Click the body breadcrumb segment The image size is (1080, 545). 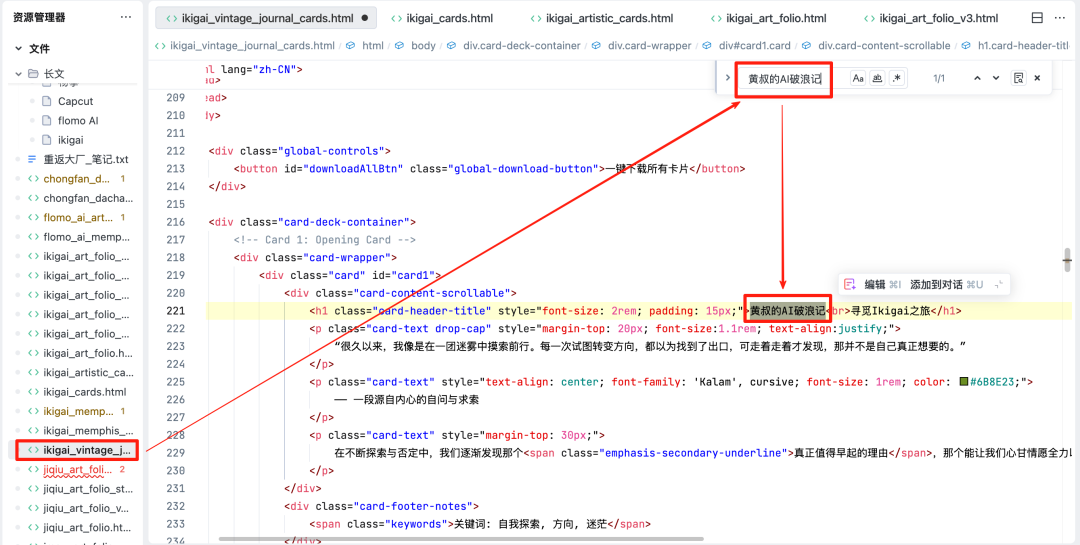[x=424, y=45]
